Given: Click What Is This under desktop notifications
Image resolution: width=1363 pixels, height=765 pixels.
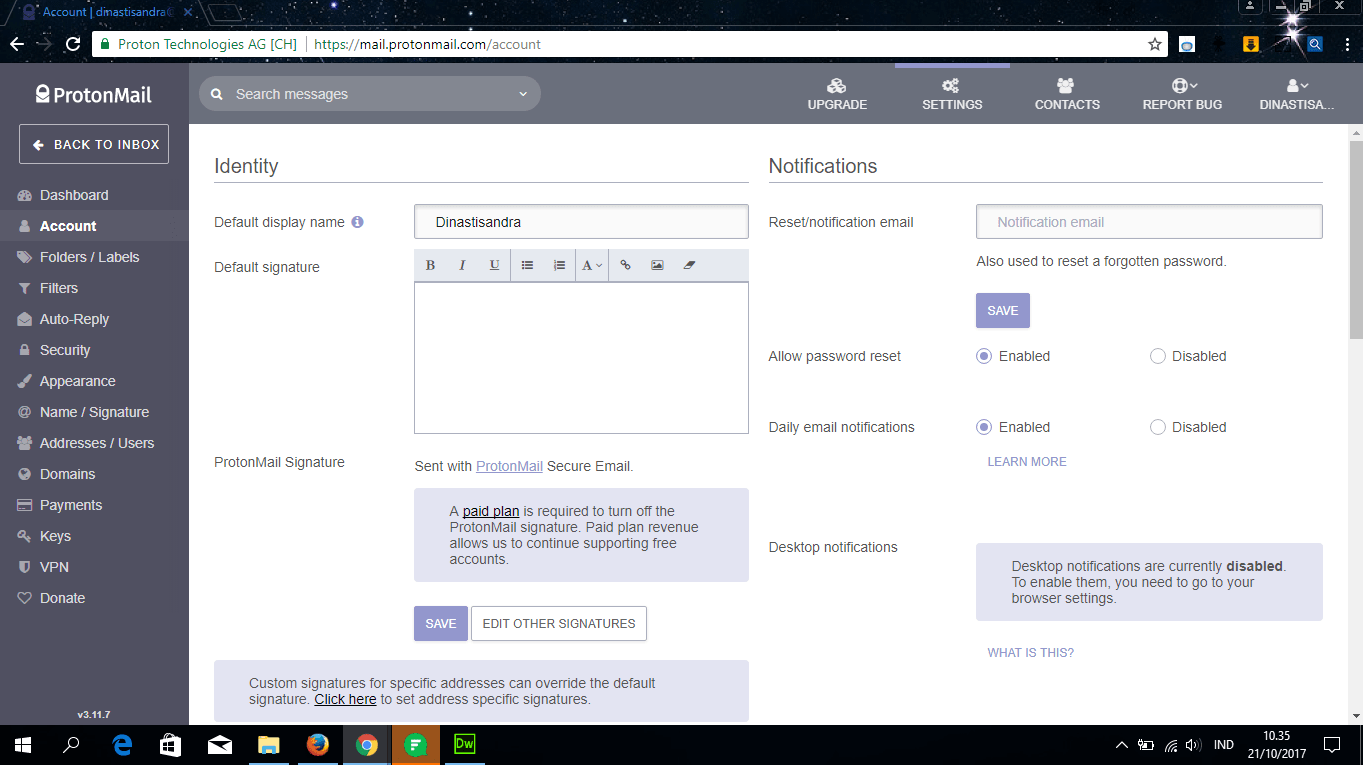Looking at the screenshot, I should 1030,653.
